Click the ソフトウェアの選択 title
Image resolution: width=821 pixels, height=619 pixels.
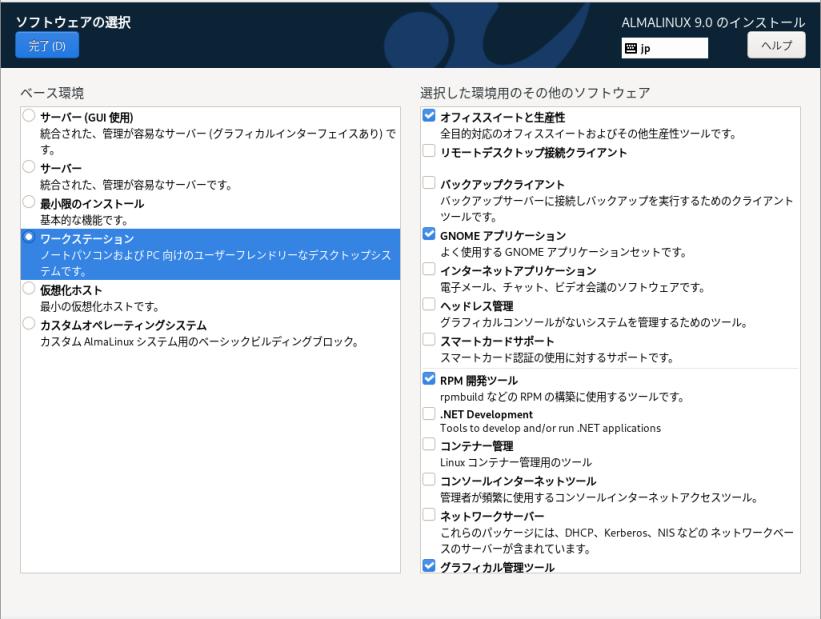click(x=73, y=22)
